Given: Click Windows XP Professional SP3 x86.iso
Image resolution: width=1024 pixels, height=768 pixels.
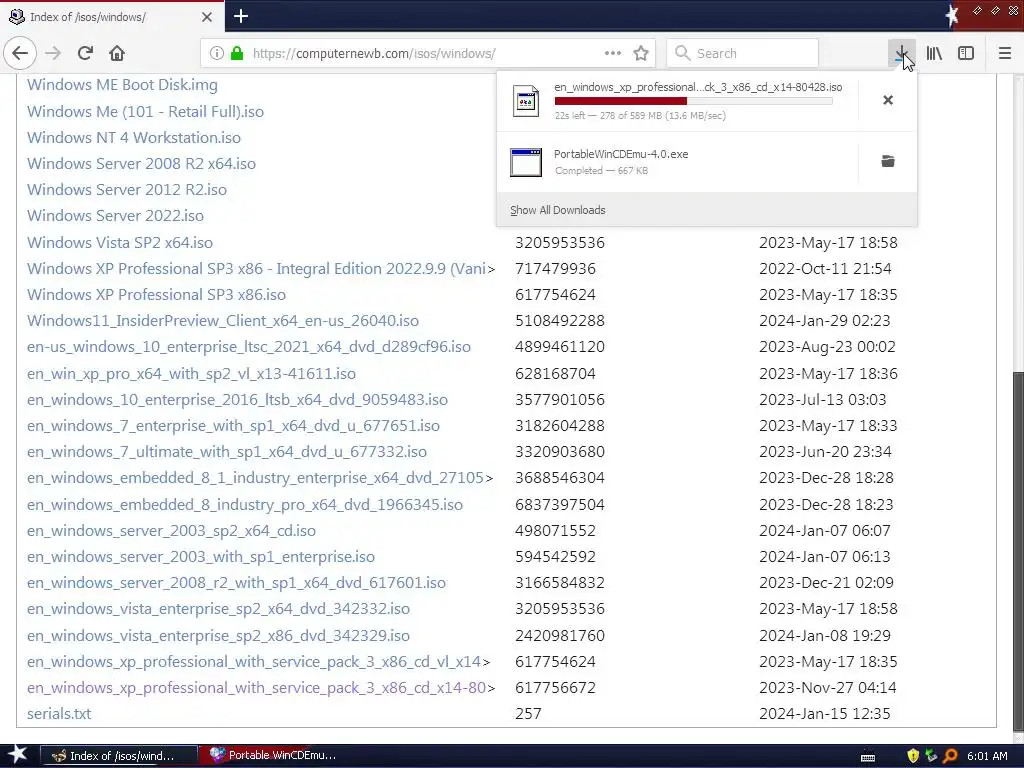Looking at the screenshot, I should pyautogui.click(x=156, y=295).
